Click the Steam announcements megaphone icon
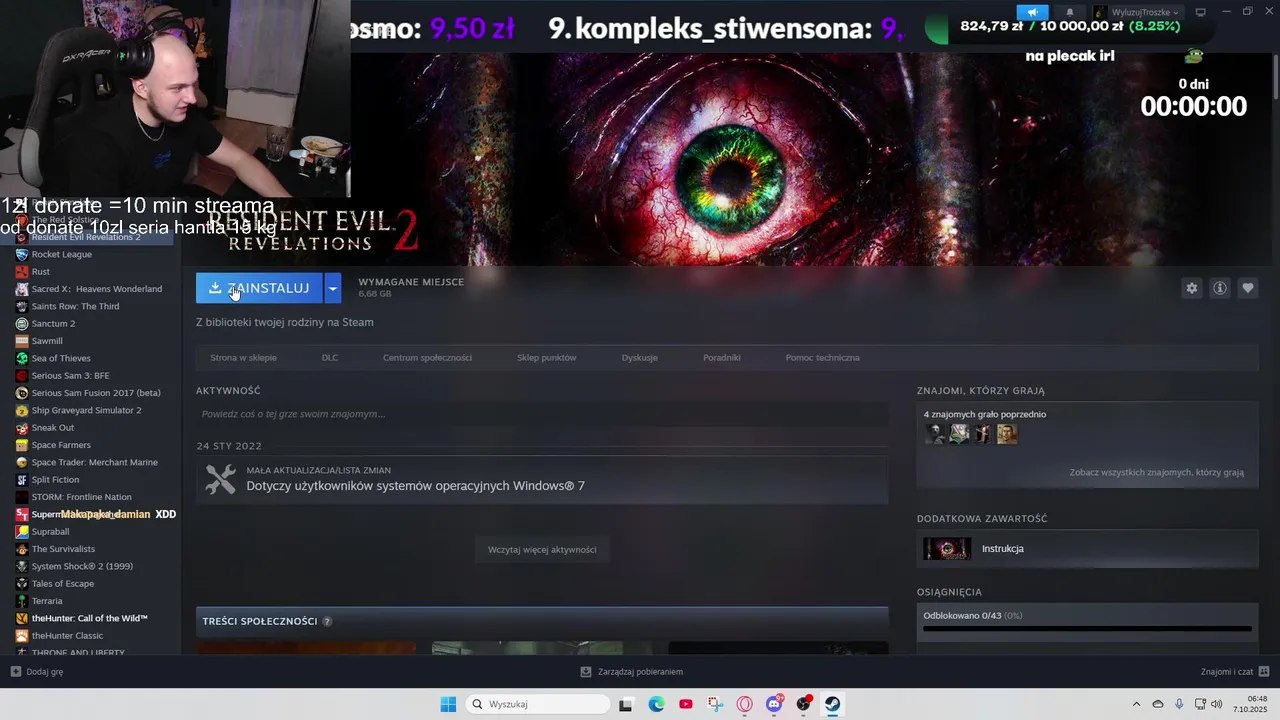Viewport: 1280px width, 720px height. tap(1032, 12)
